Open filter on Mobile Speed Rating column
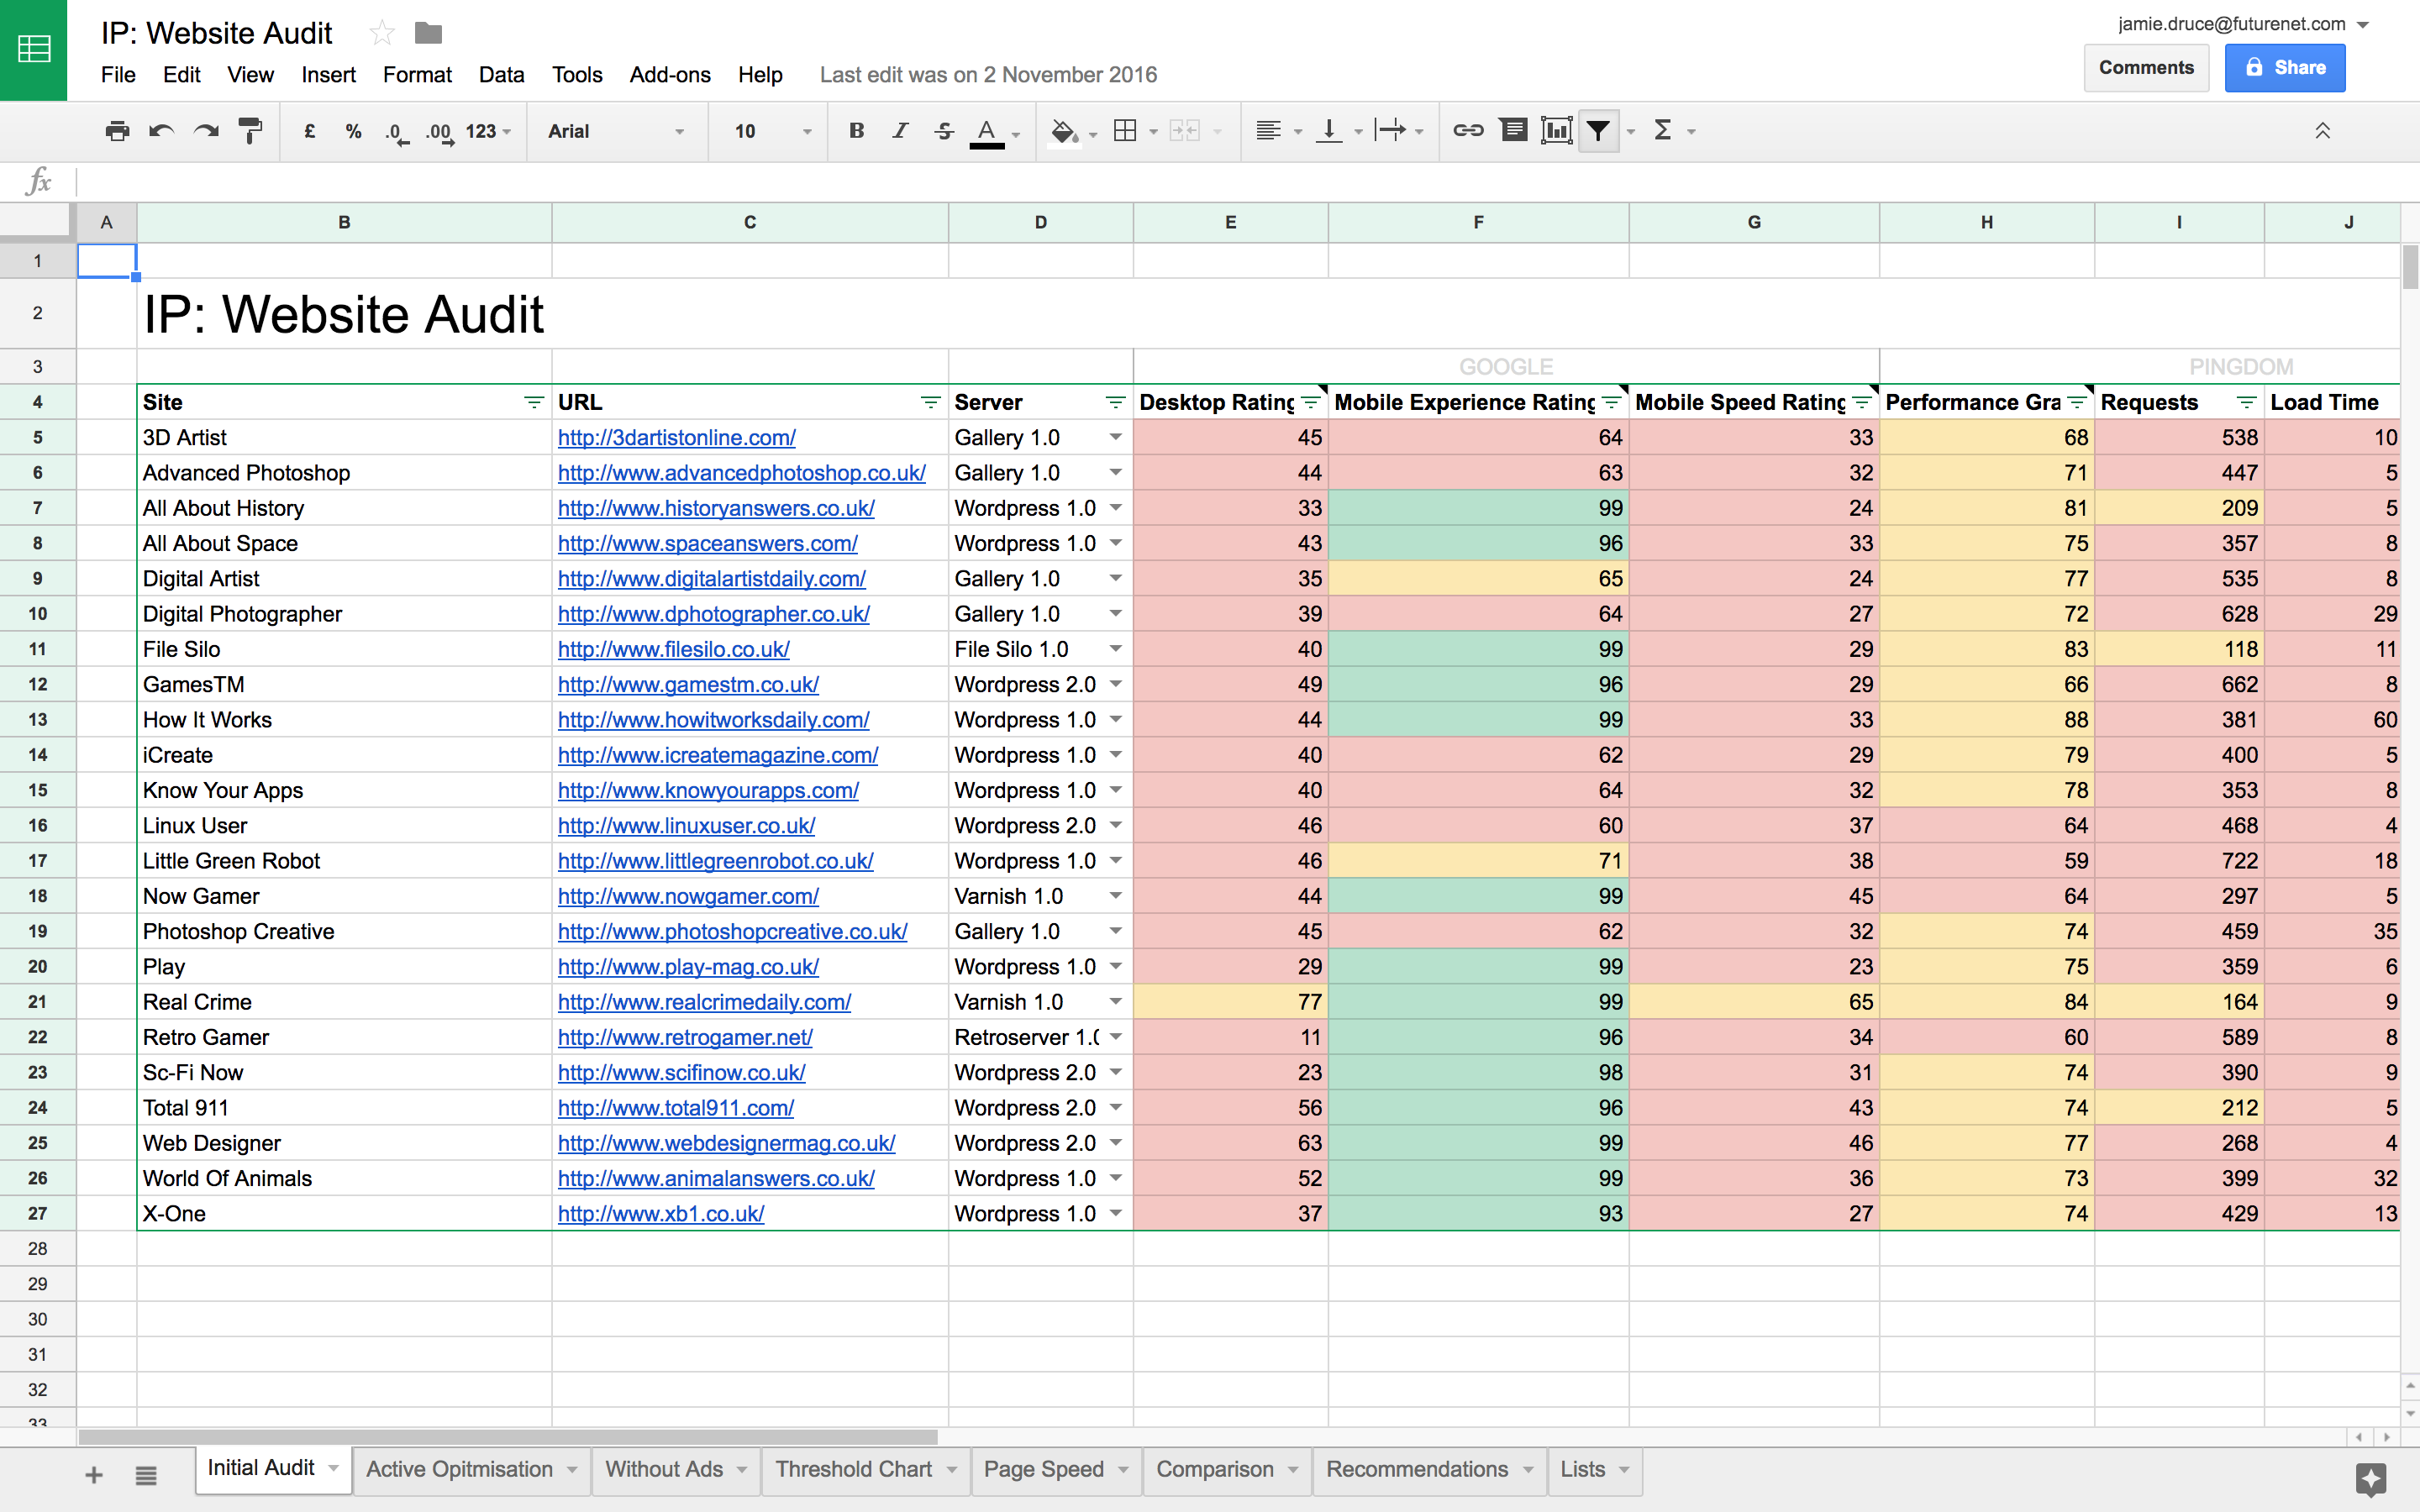Viewport: 2420px width, 1512px height. tap(1862, 402)
